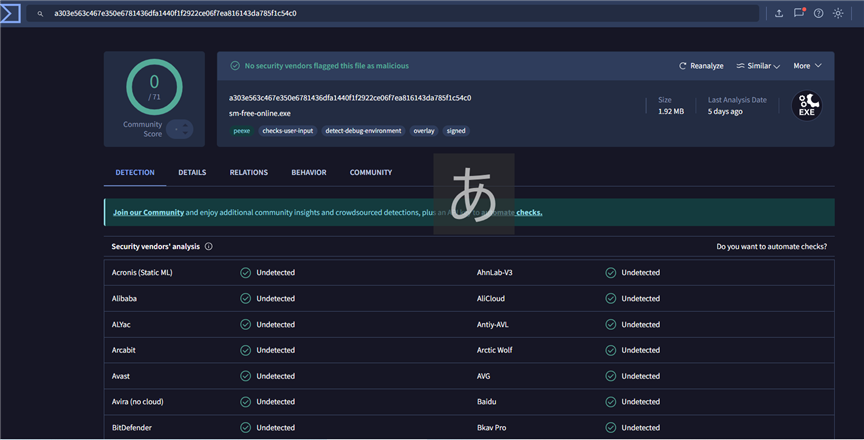Click the AhnLab-V3 undetected check icon
The height and width of the screenshot is (440, 864).
coord(611,273)
